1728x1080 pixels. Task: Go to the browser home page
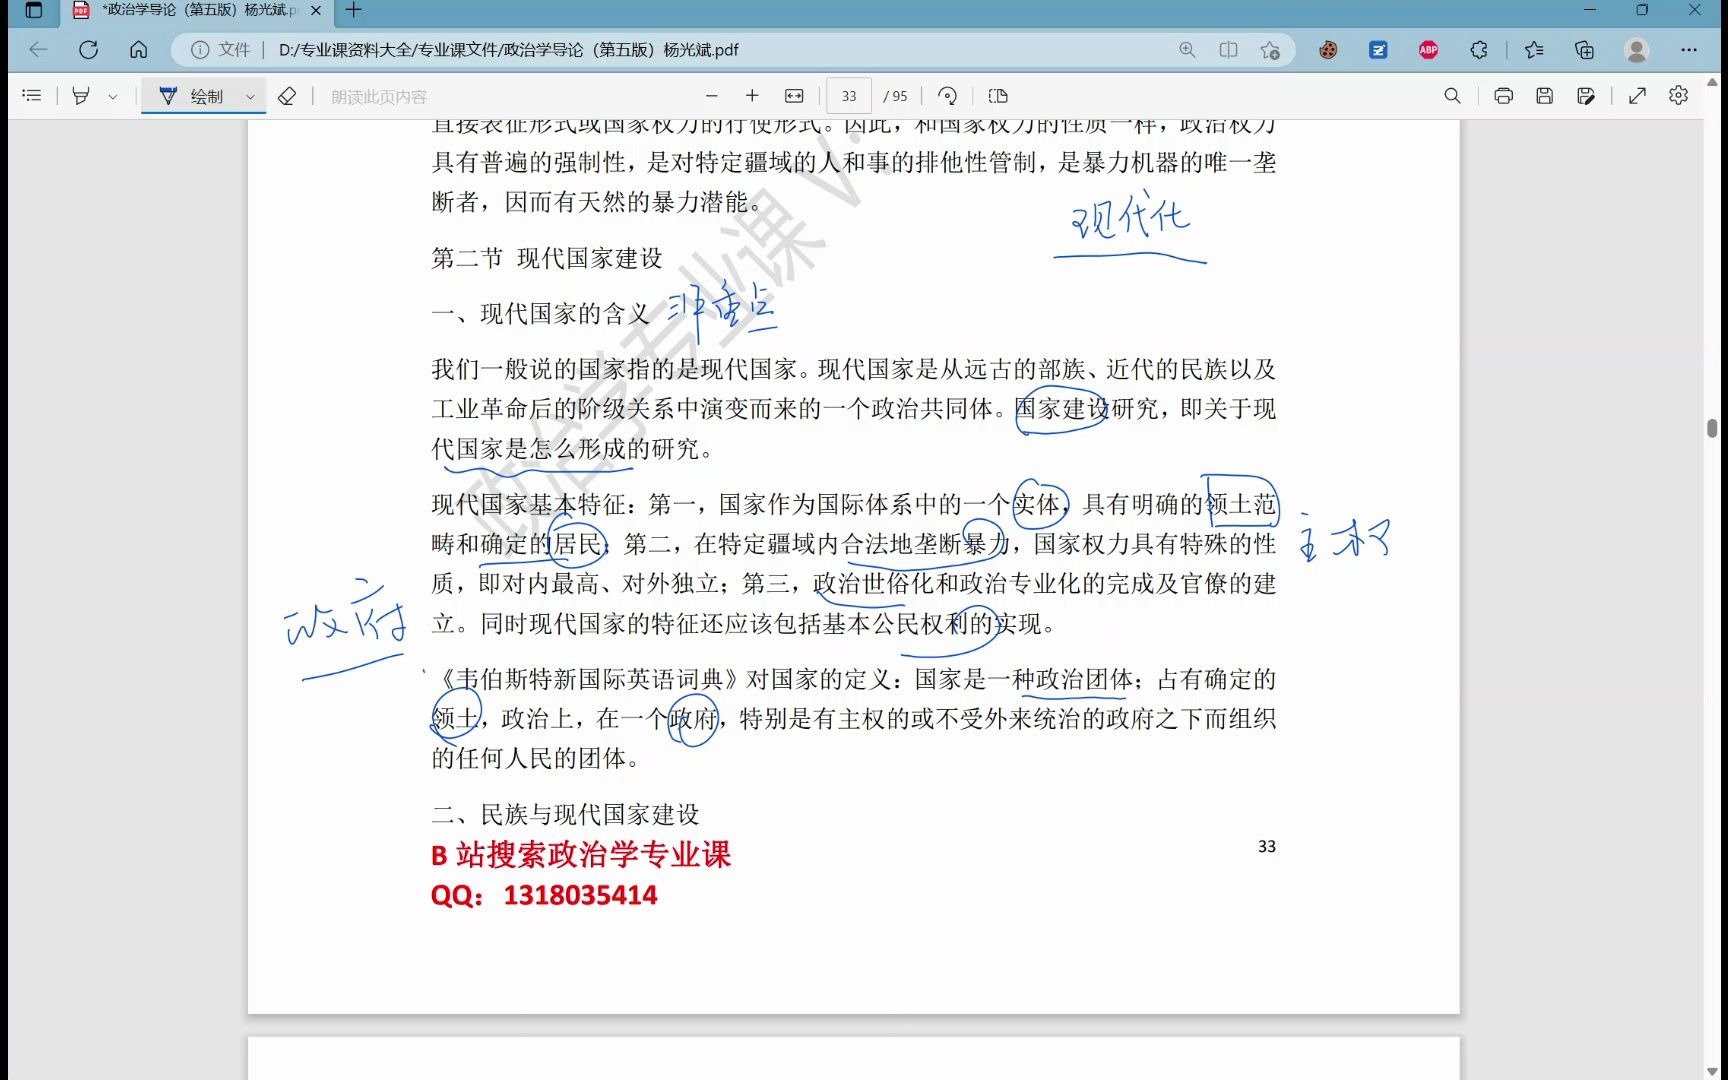point(138,50)
